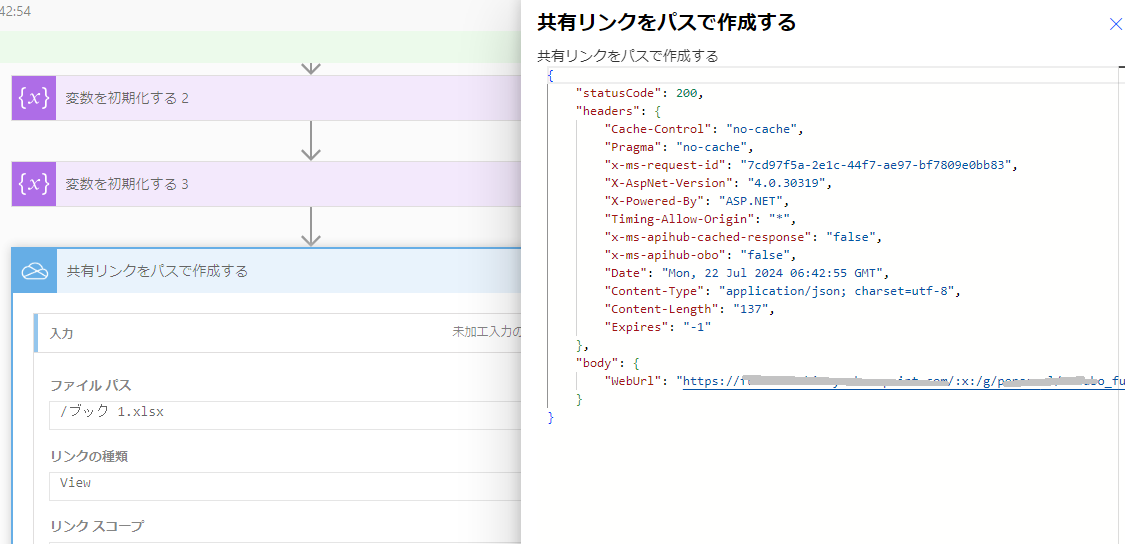Click the panel subtitle 共有リンクをパスで作成する
Viewport: 1125px width, 544px height.
628,55
